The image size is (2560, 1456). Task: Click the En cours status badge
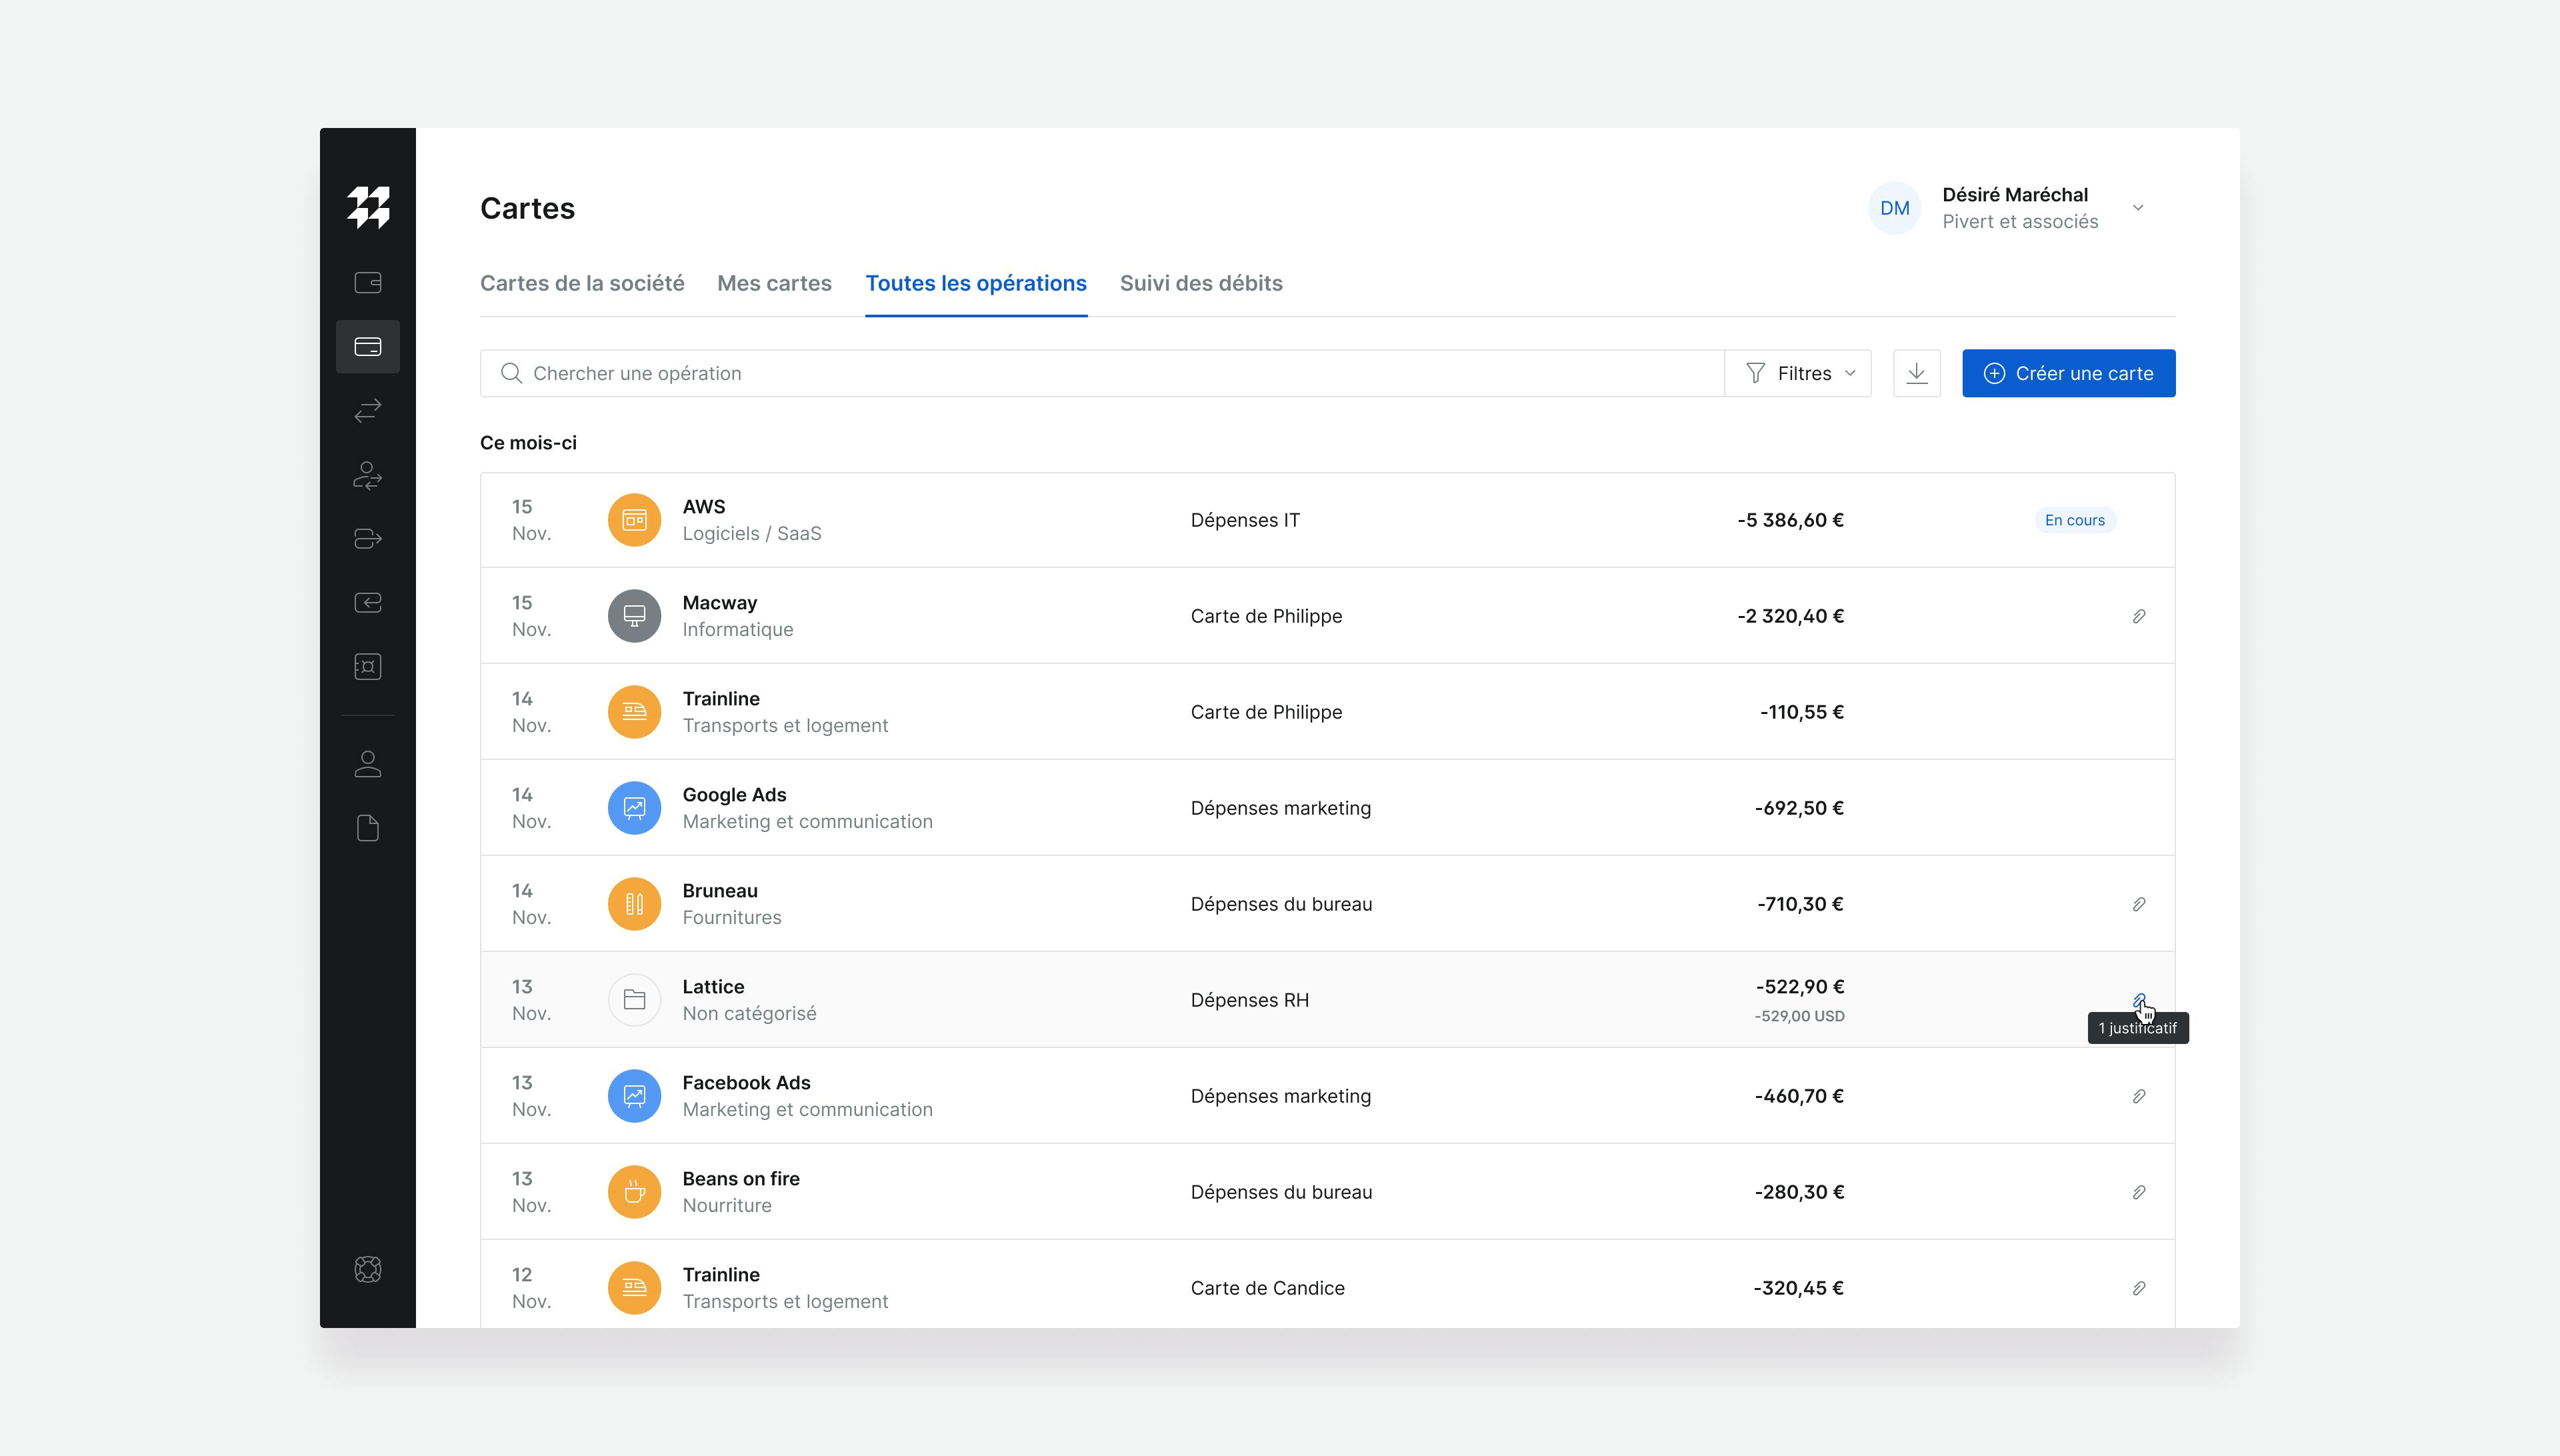[2074, 520]
